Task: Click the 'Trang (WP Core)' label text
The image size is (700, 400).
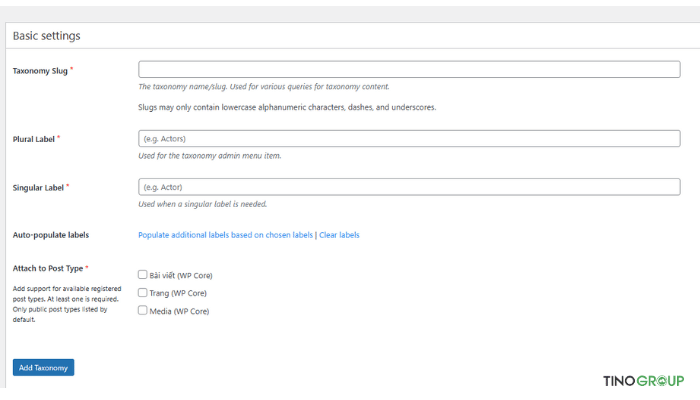Action: [179, 293]
